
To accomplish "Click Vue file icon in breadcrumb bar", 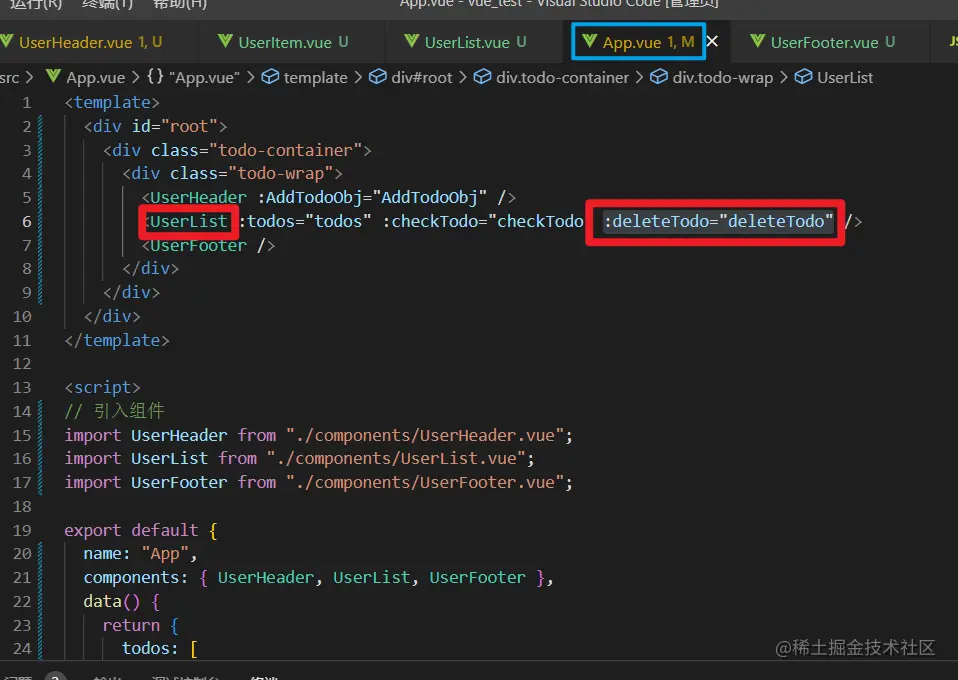I will pyautogui.click(x=54, y=76).
